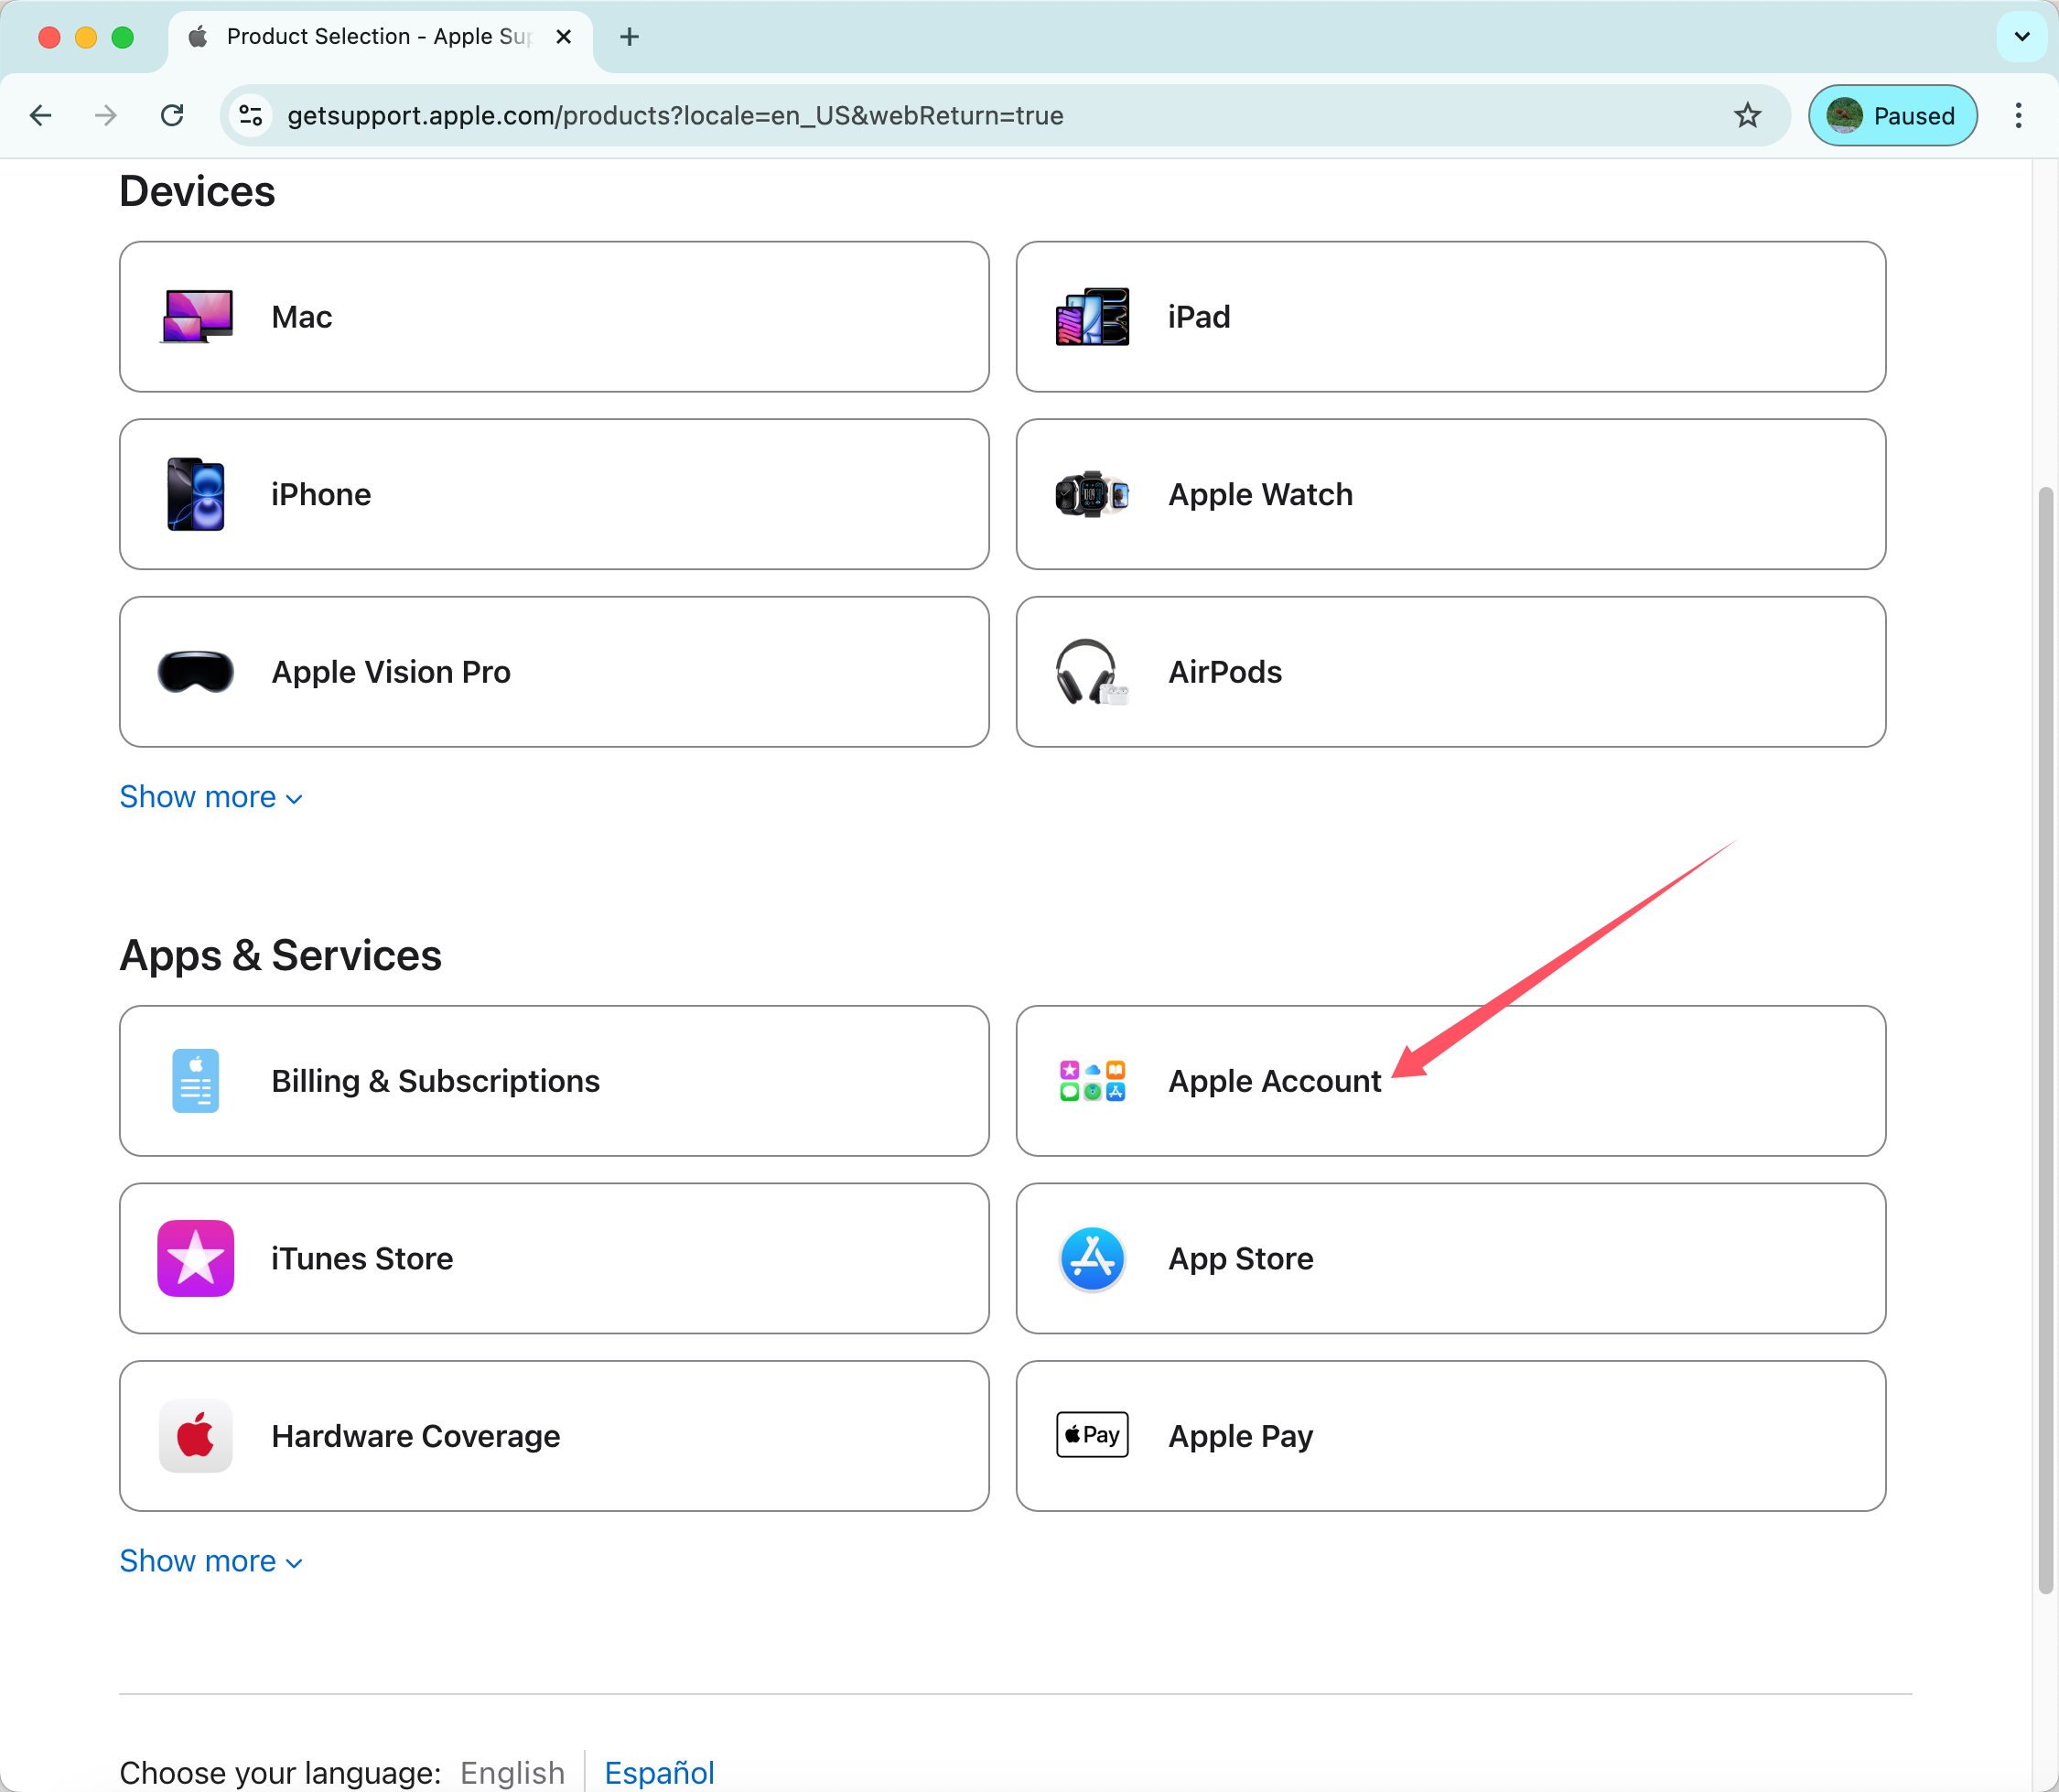Select the Apple Vision Pro headset icon
The height and width of the screenshot is (1792, 2059).
(196, 672)
